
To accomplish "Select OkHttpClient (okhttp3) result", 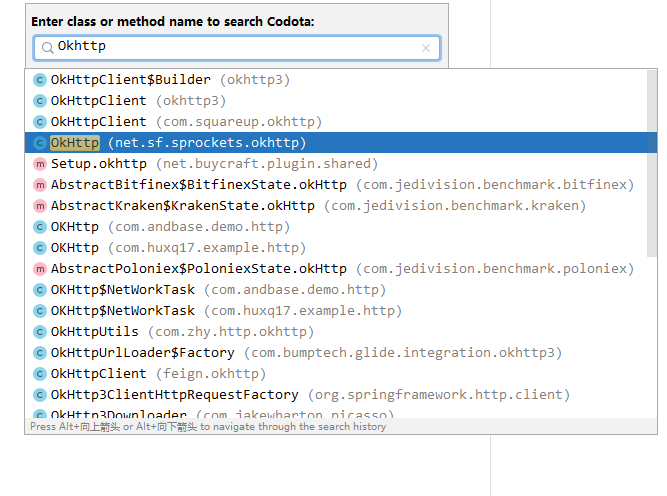I will tap(138, 101).
